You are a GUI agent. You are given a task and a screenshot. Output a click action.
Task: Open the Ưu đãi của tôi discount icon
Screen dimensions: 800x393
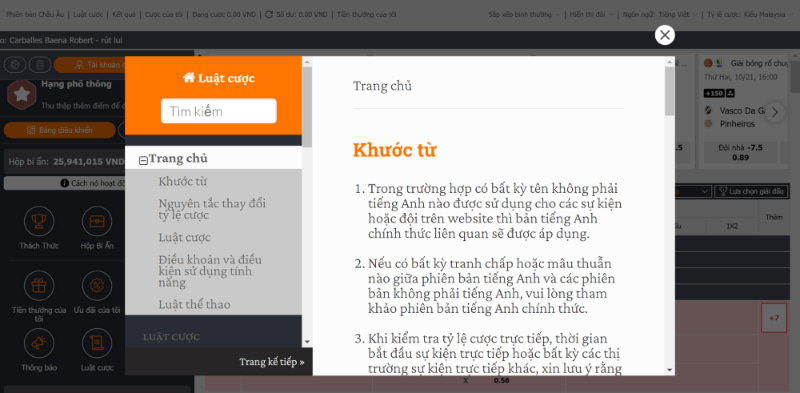pyautogui.click(x=97, y=286)
